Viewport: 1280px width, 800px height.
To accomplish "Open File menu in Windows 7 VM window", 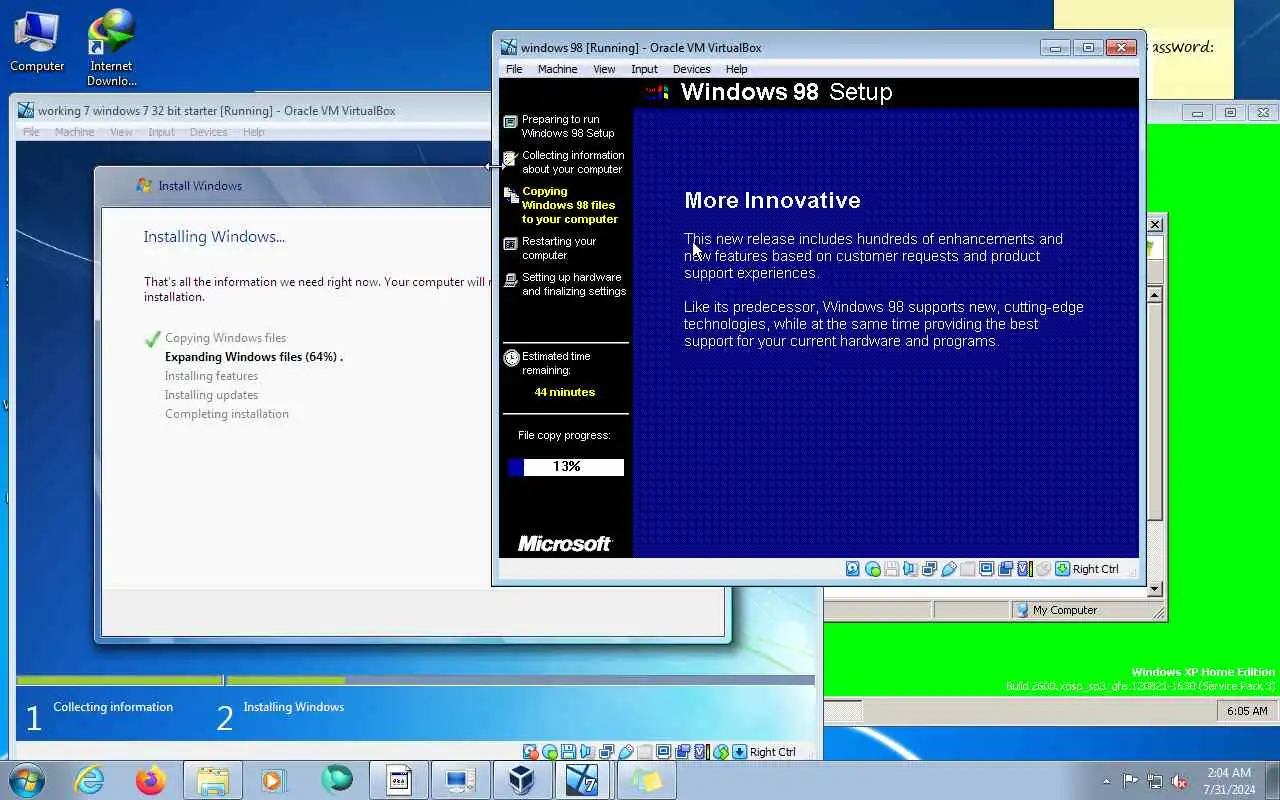I will click(x=31, y=132).
